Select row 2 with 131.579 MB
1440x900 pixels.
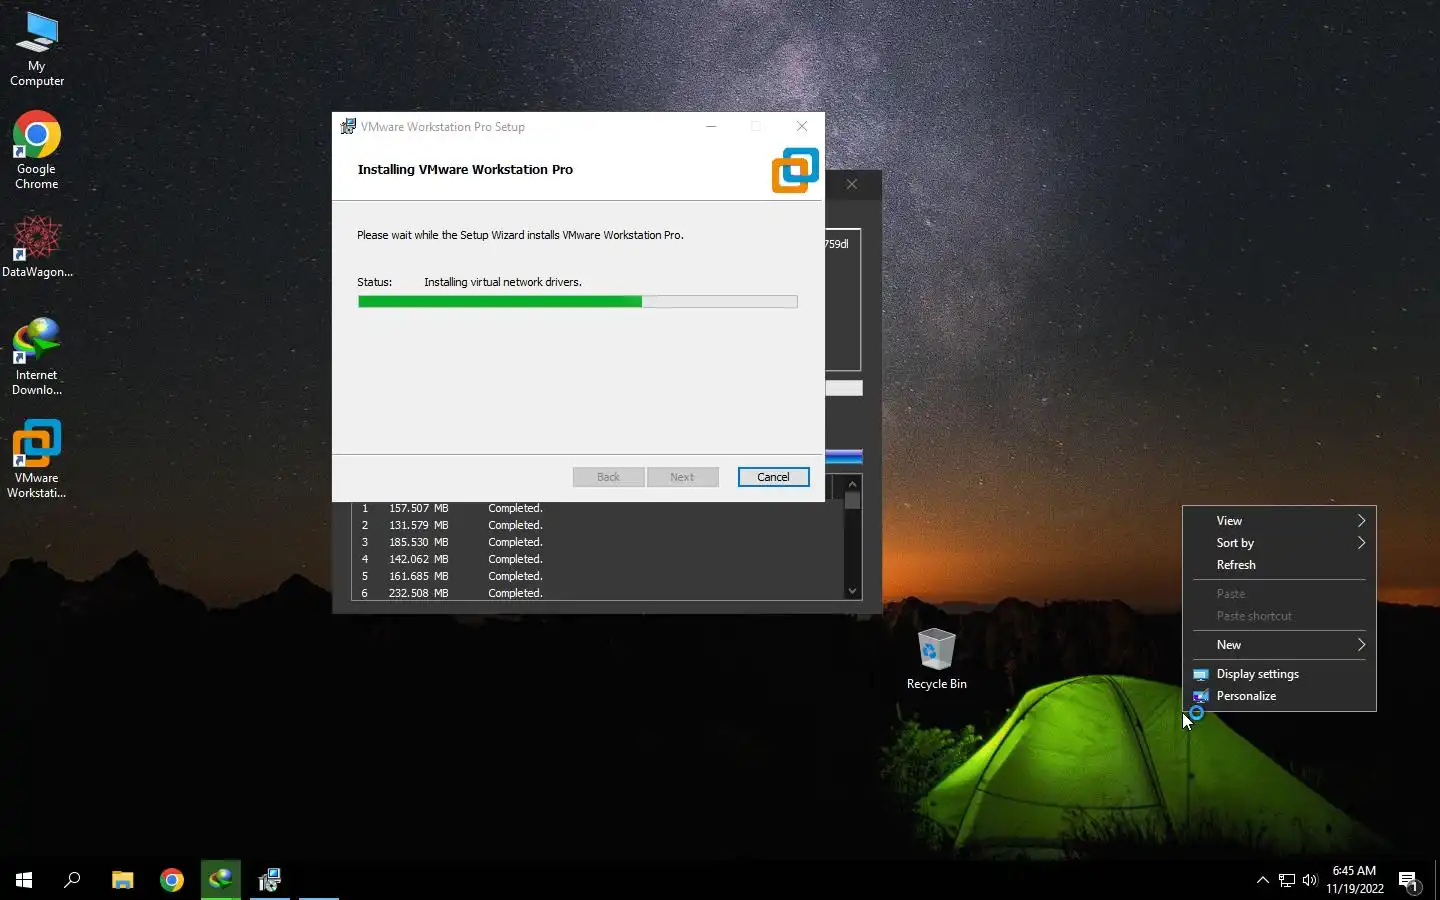coord(597,525)
